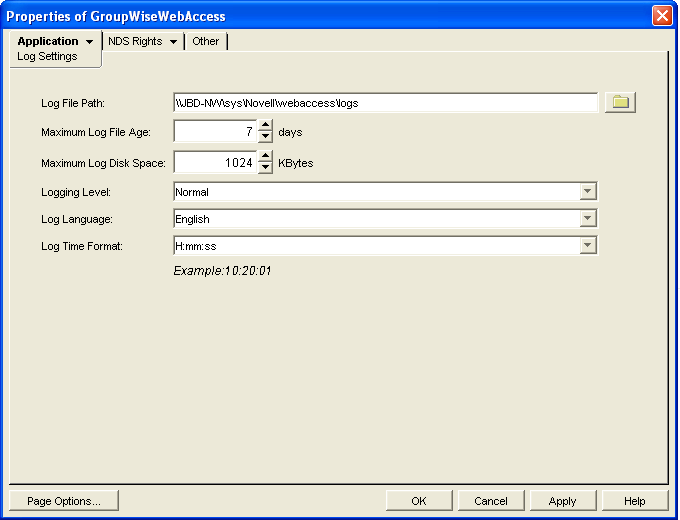Browse for log file path folder
The width and height of the screenshot is (680, 520).
620,102
